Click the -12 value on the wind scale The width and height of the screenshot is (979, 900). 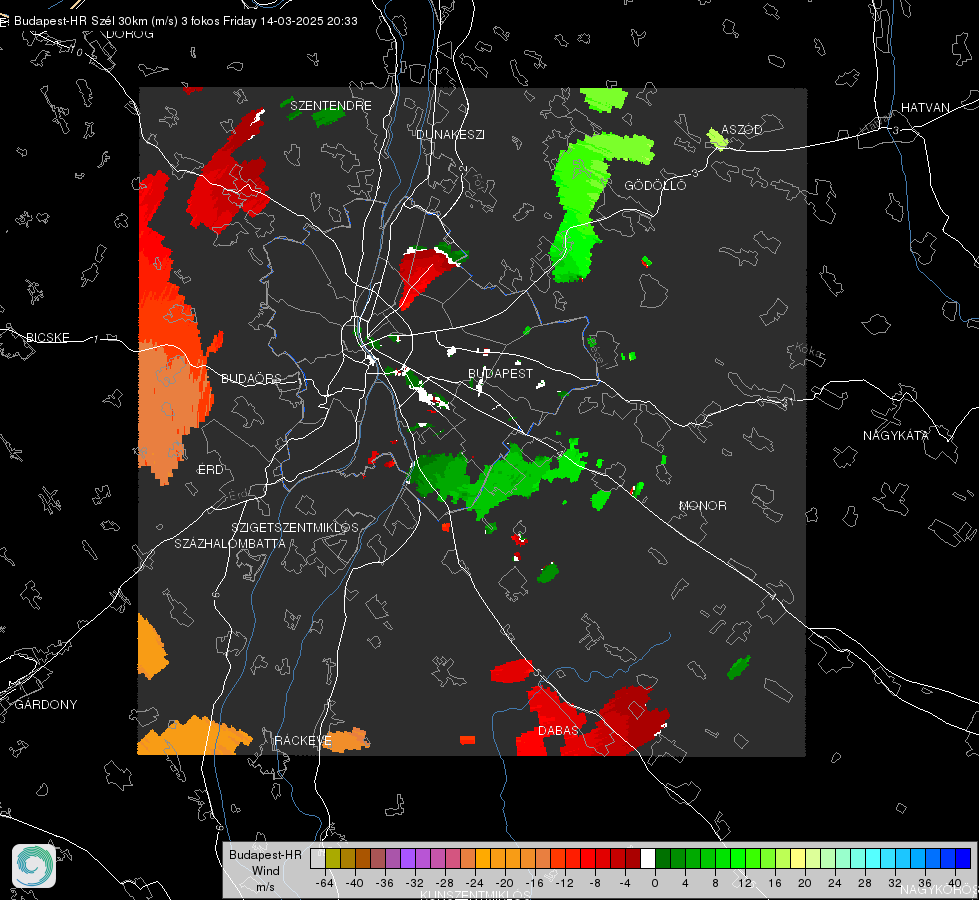(x=565, y=883)
